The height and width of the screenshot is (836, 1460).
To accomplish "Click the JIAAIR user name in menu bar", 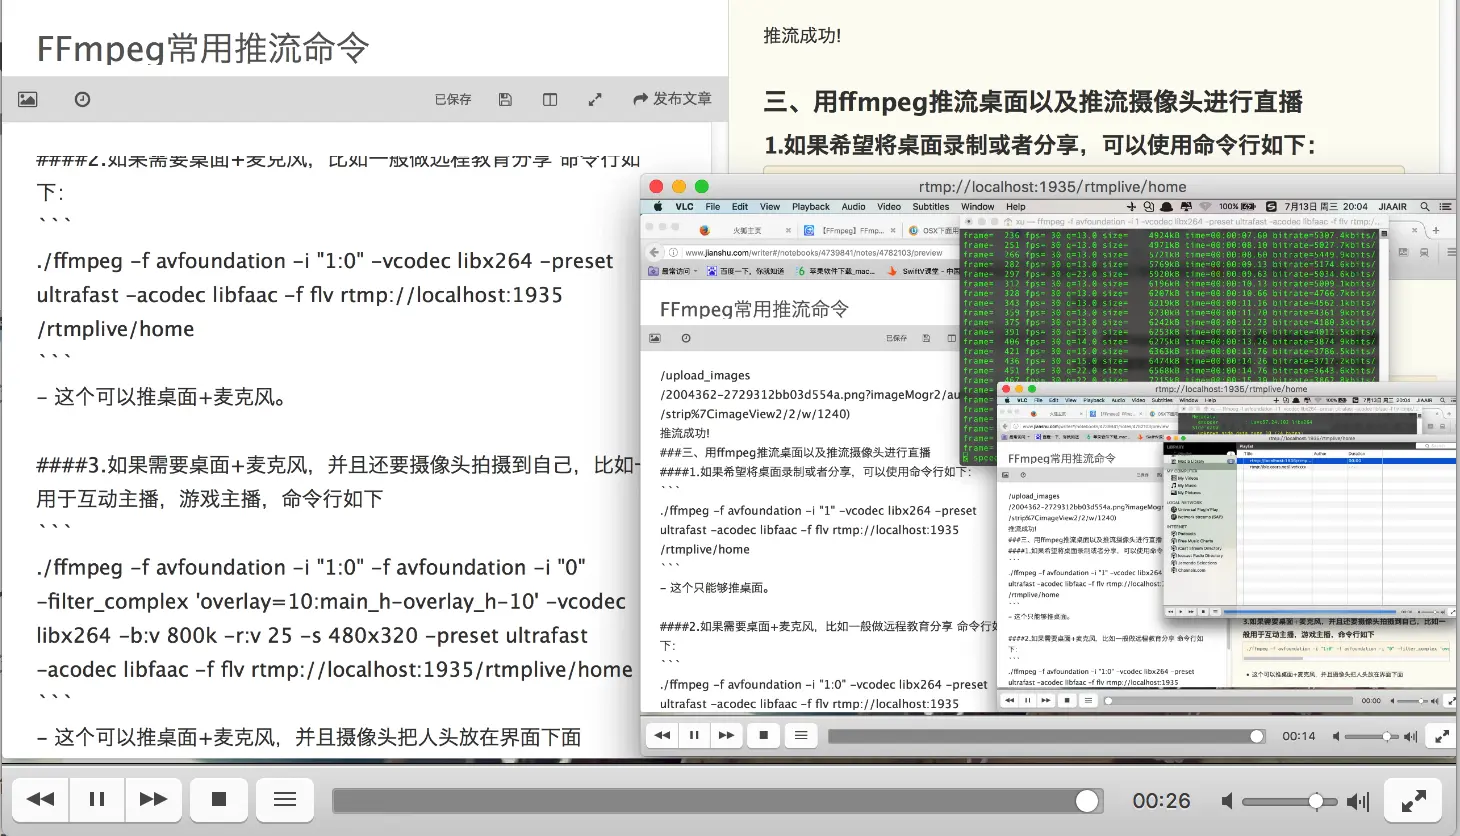I will (1393, 207).
